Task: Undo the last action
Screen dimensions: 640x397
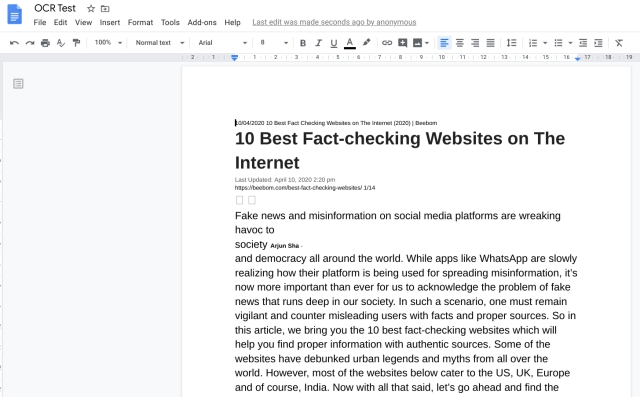Action: [14, 42]
